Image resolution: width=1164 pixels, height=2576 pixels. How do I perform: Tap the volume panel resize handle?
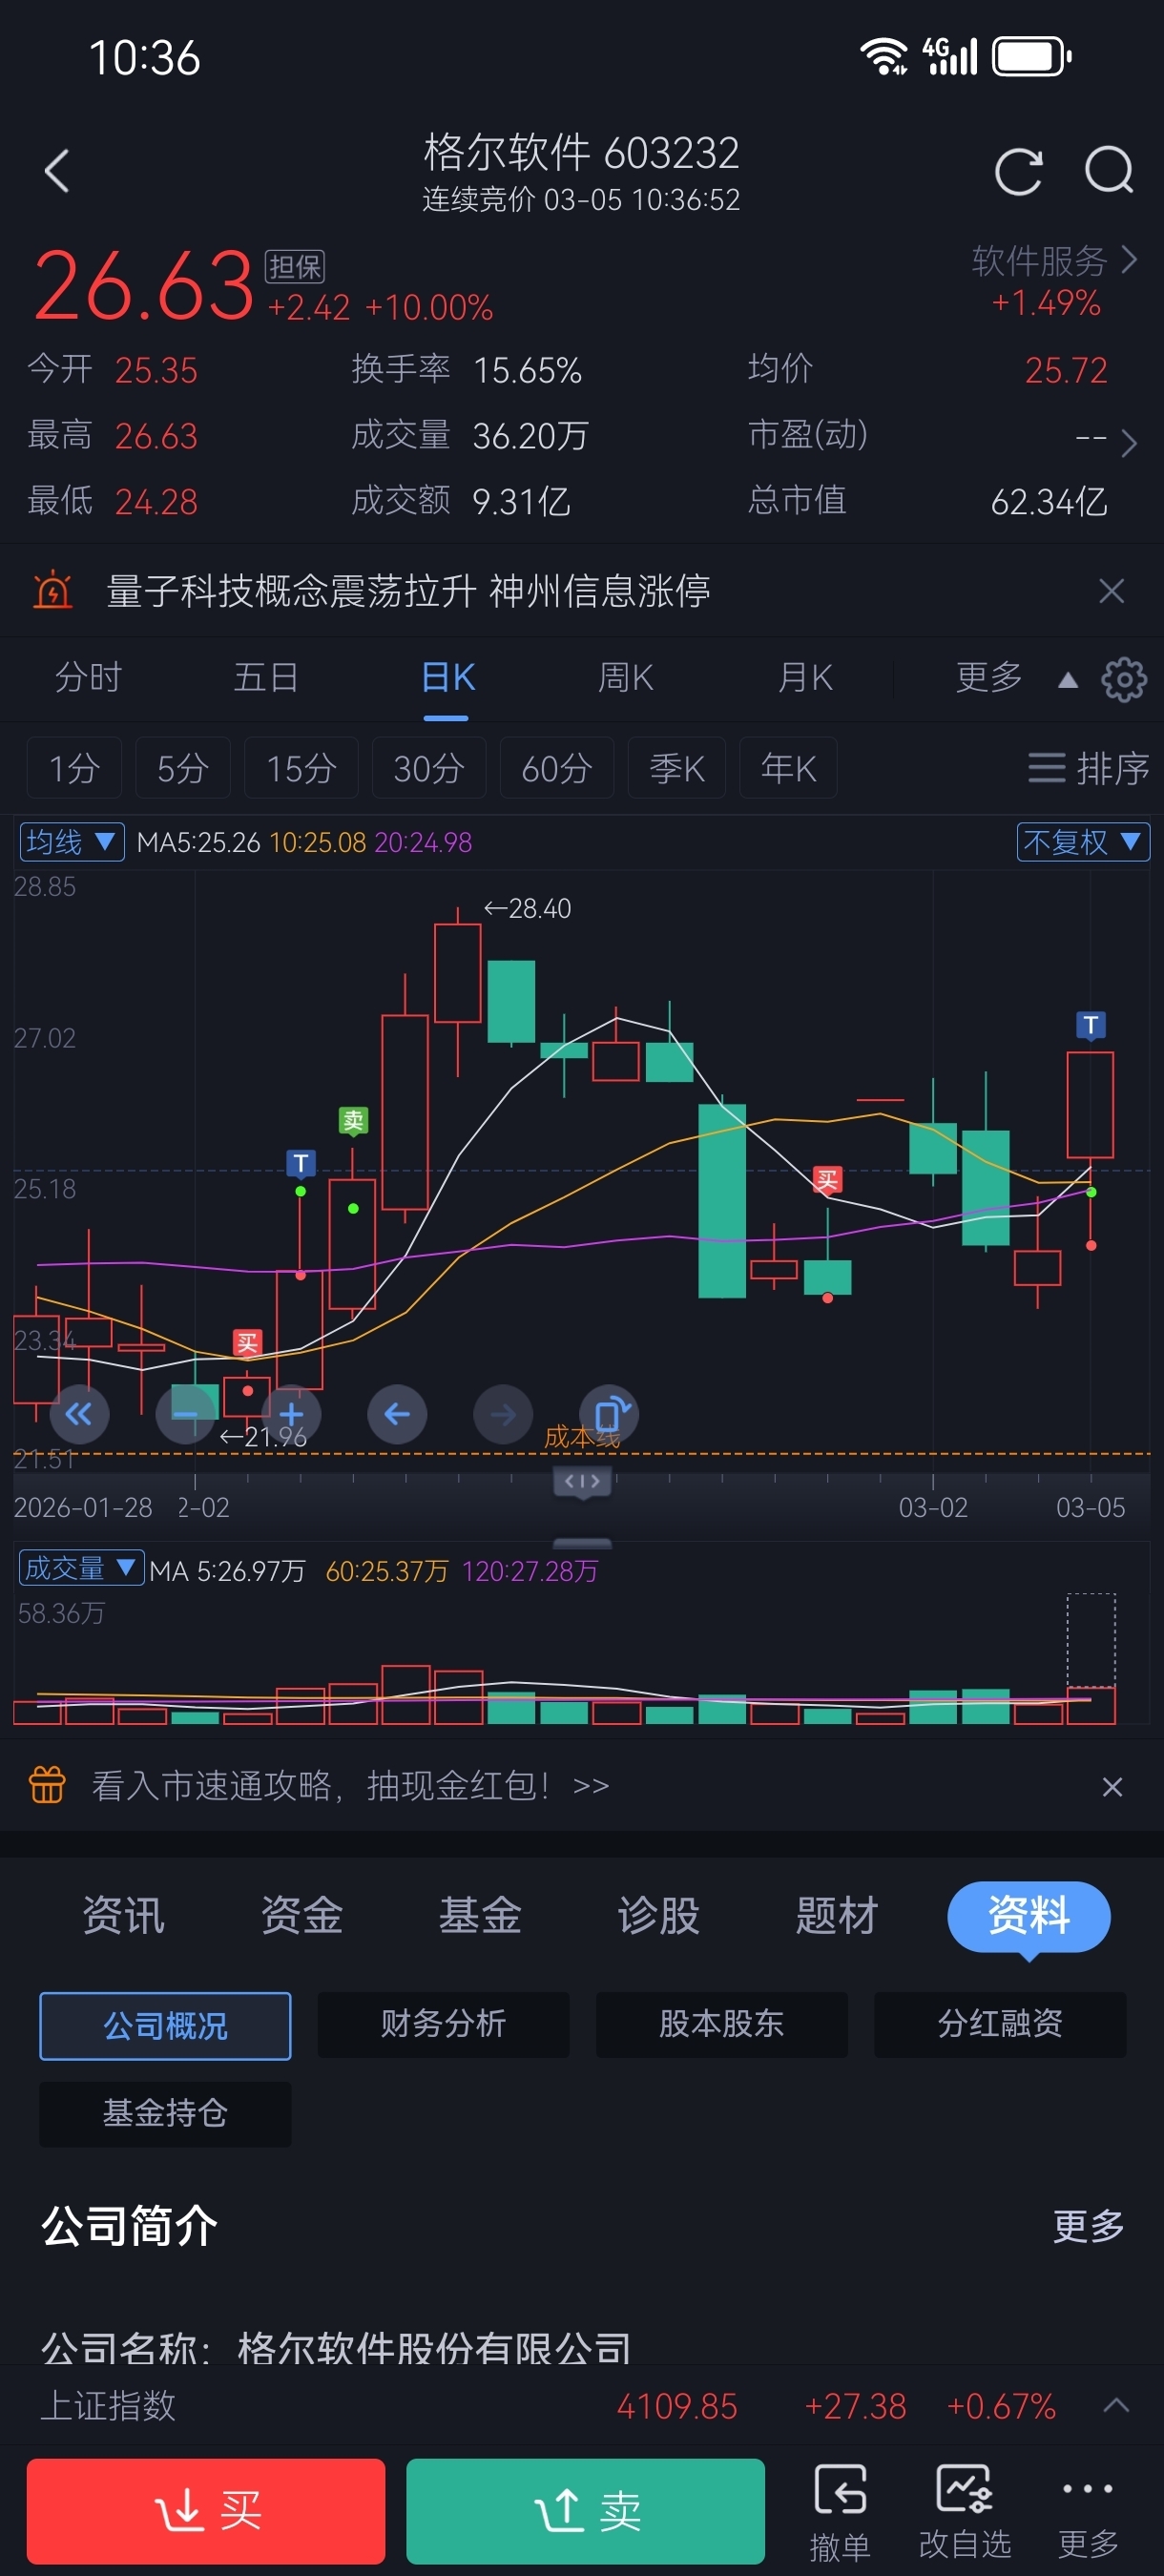[582, 1543]
